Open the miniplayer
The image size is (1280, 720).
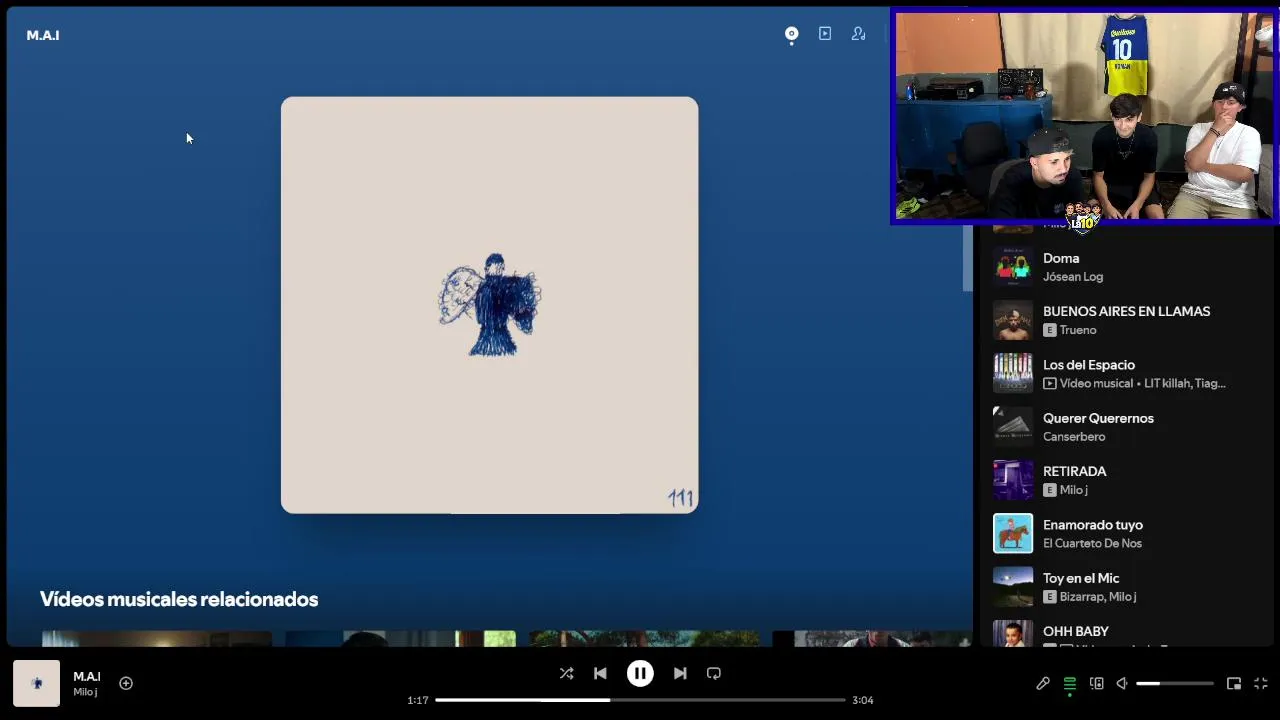tap(1234, 684)
